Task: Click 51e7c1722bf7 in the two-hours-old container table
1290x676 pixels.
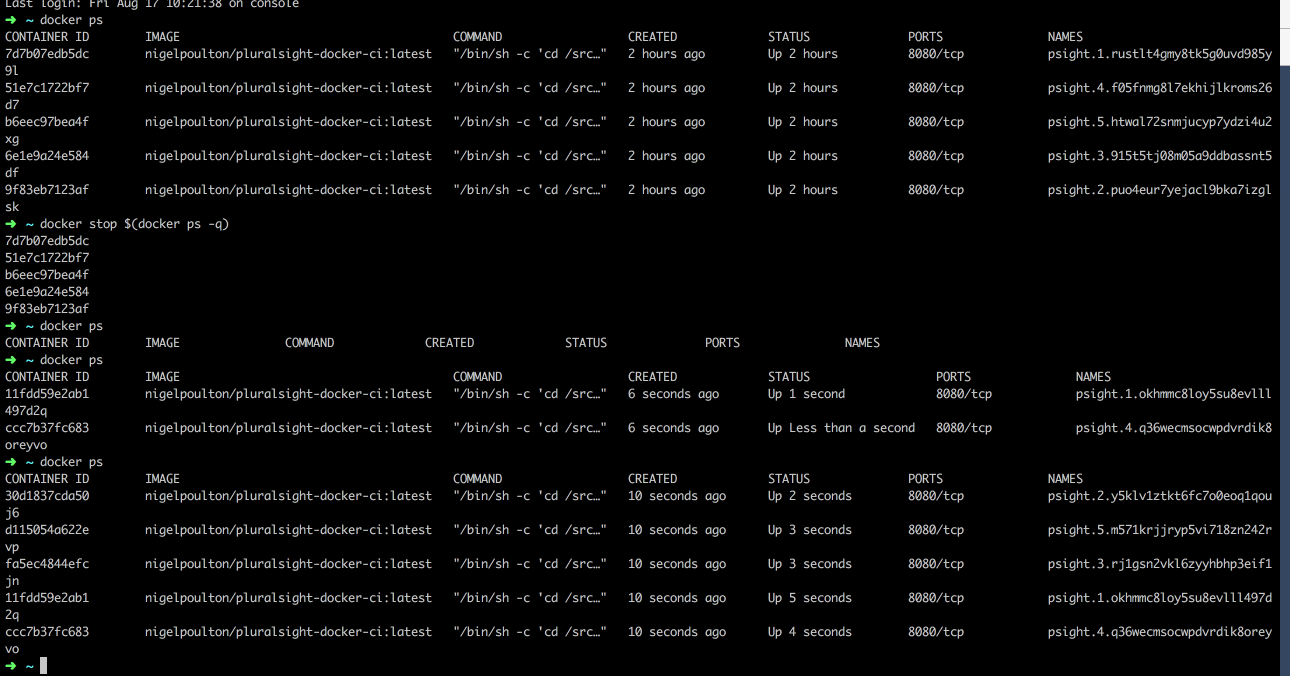Action: 47,88
